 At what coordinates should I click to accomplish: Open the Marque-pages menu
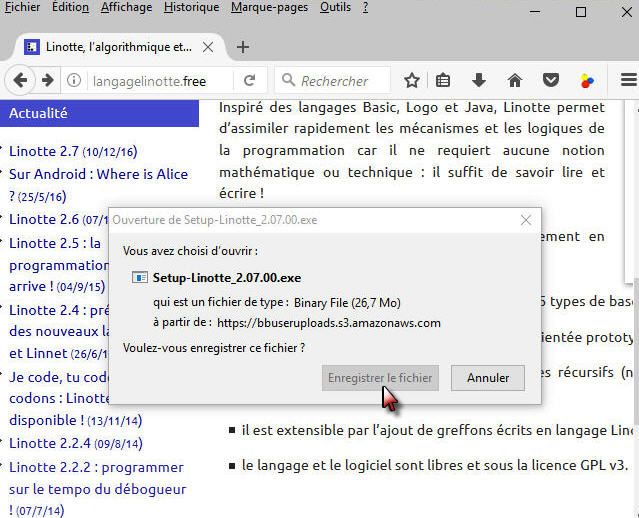tap(269, 7)
